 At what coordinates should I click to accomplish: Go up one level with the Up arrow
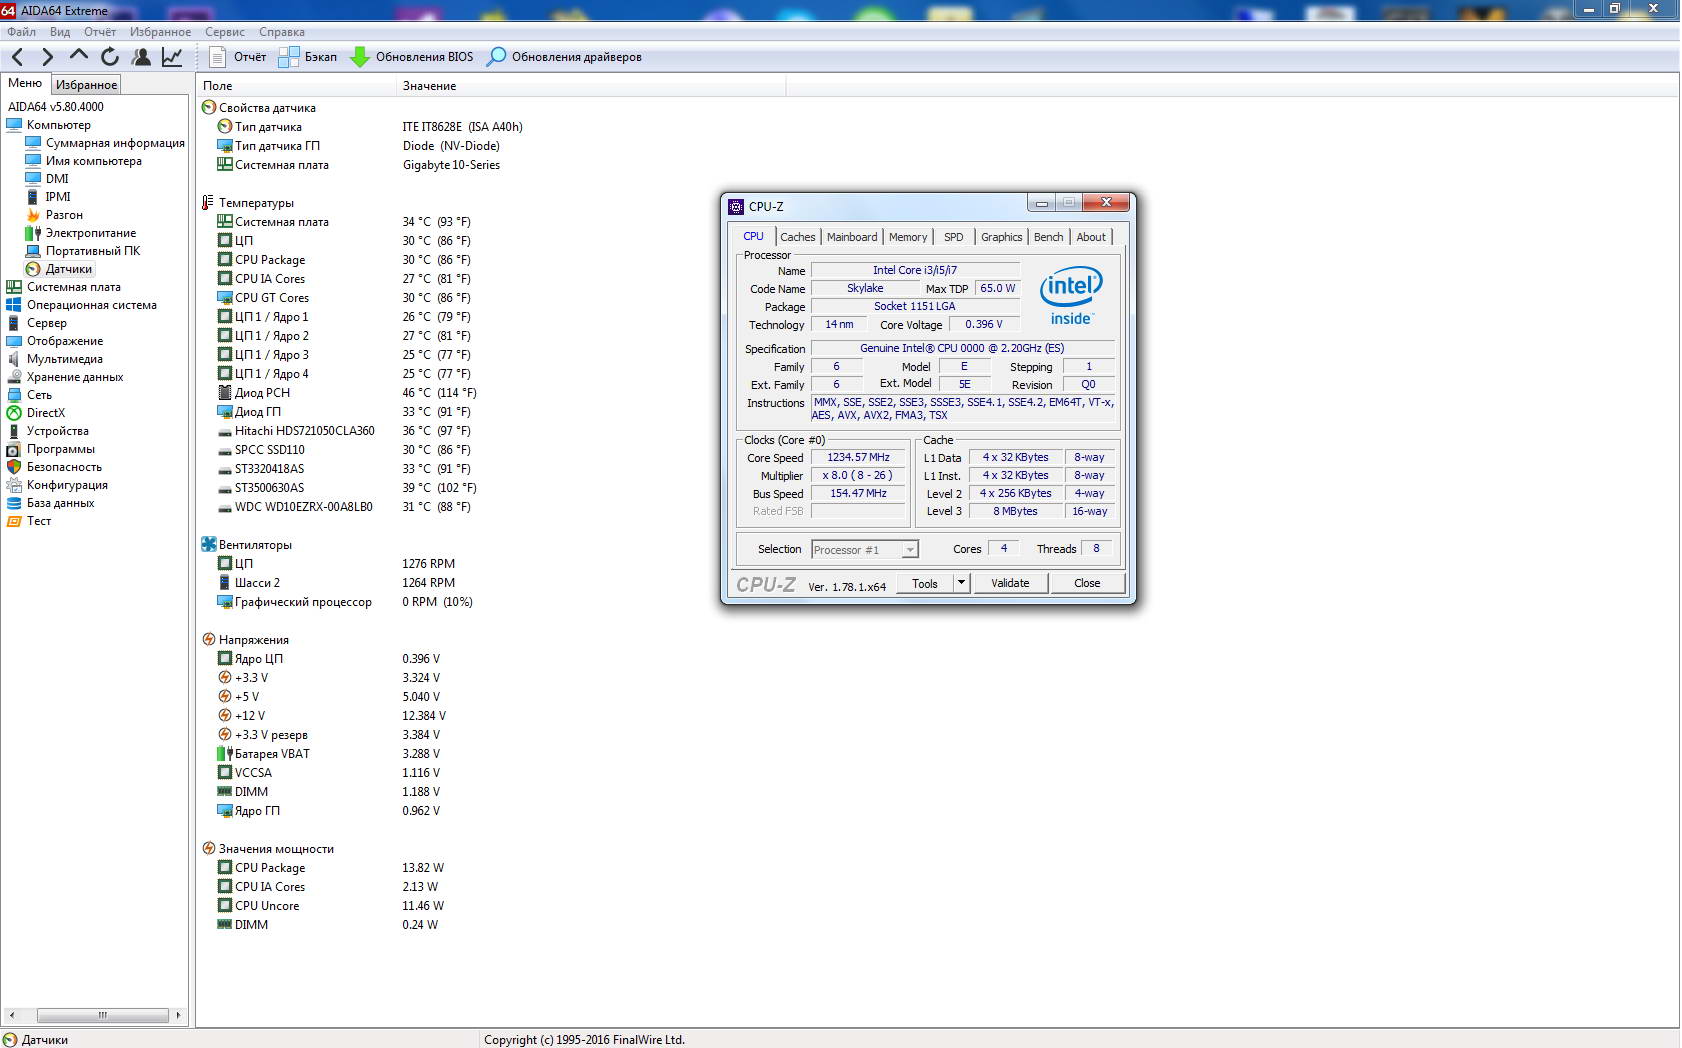79,57
